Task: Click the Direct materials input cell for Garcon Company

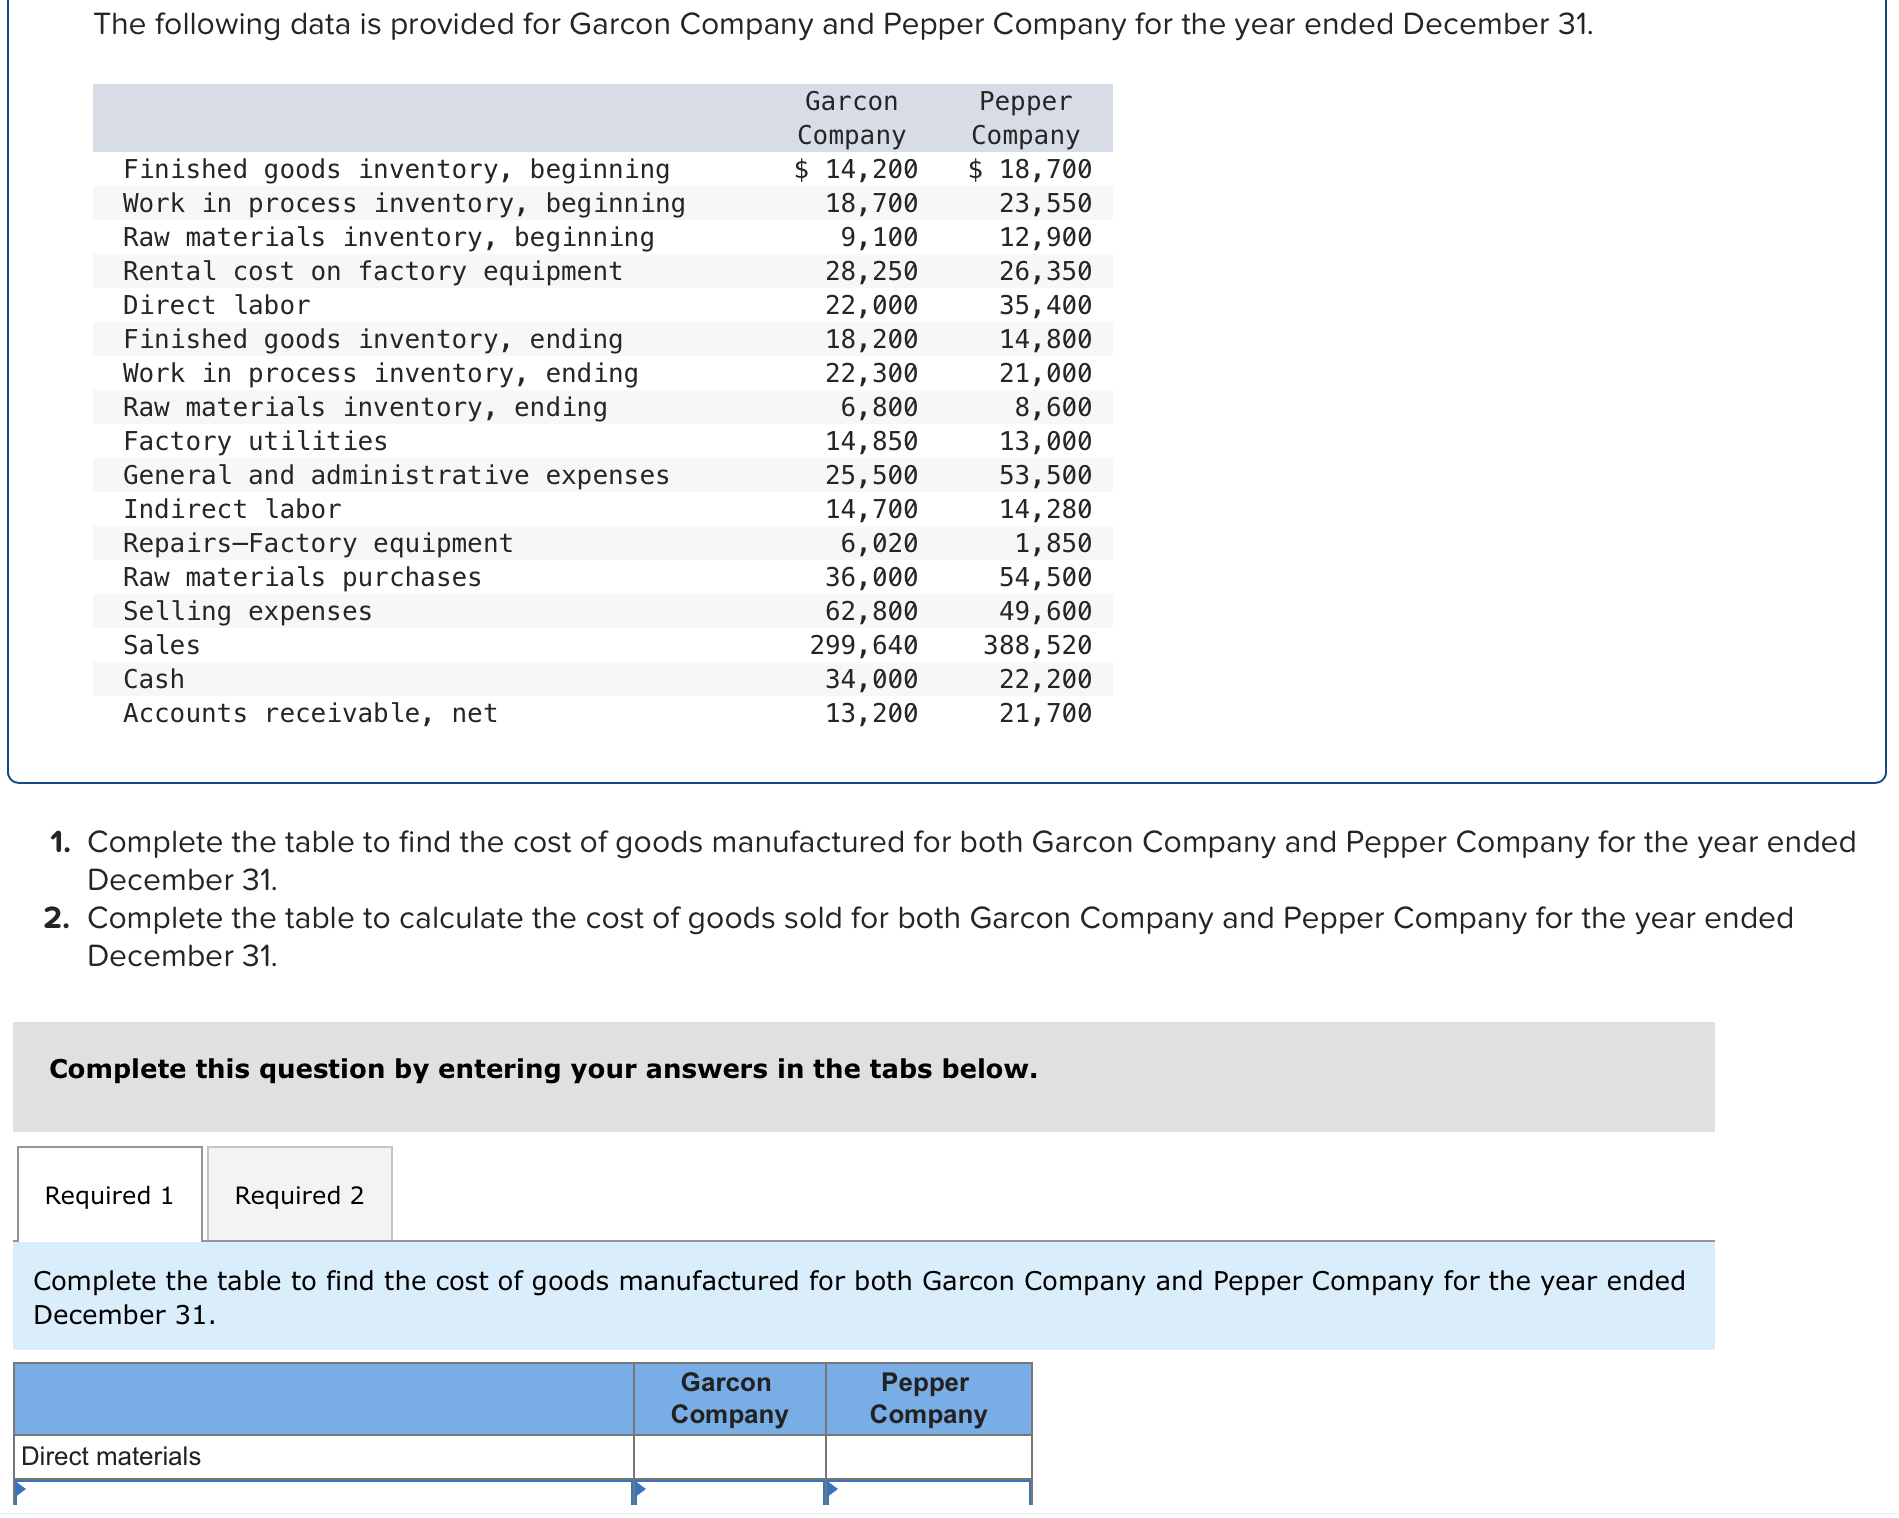Action: [728, 1457]
